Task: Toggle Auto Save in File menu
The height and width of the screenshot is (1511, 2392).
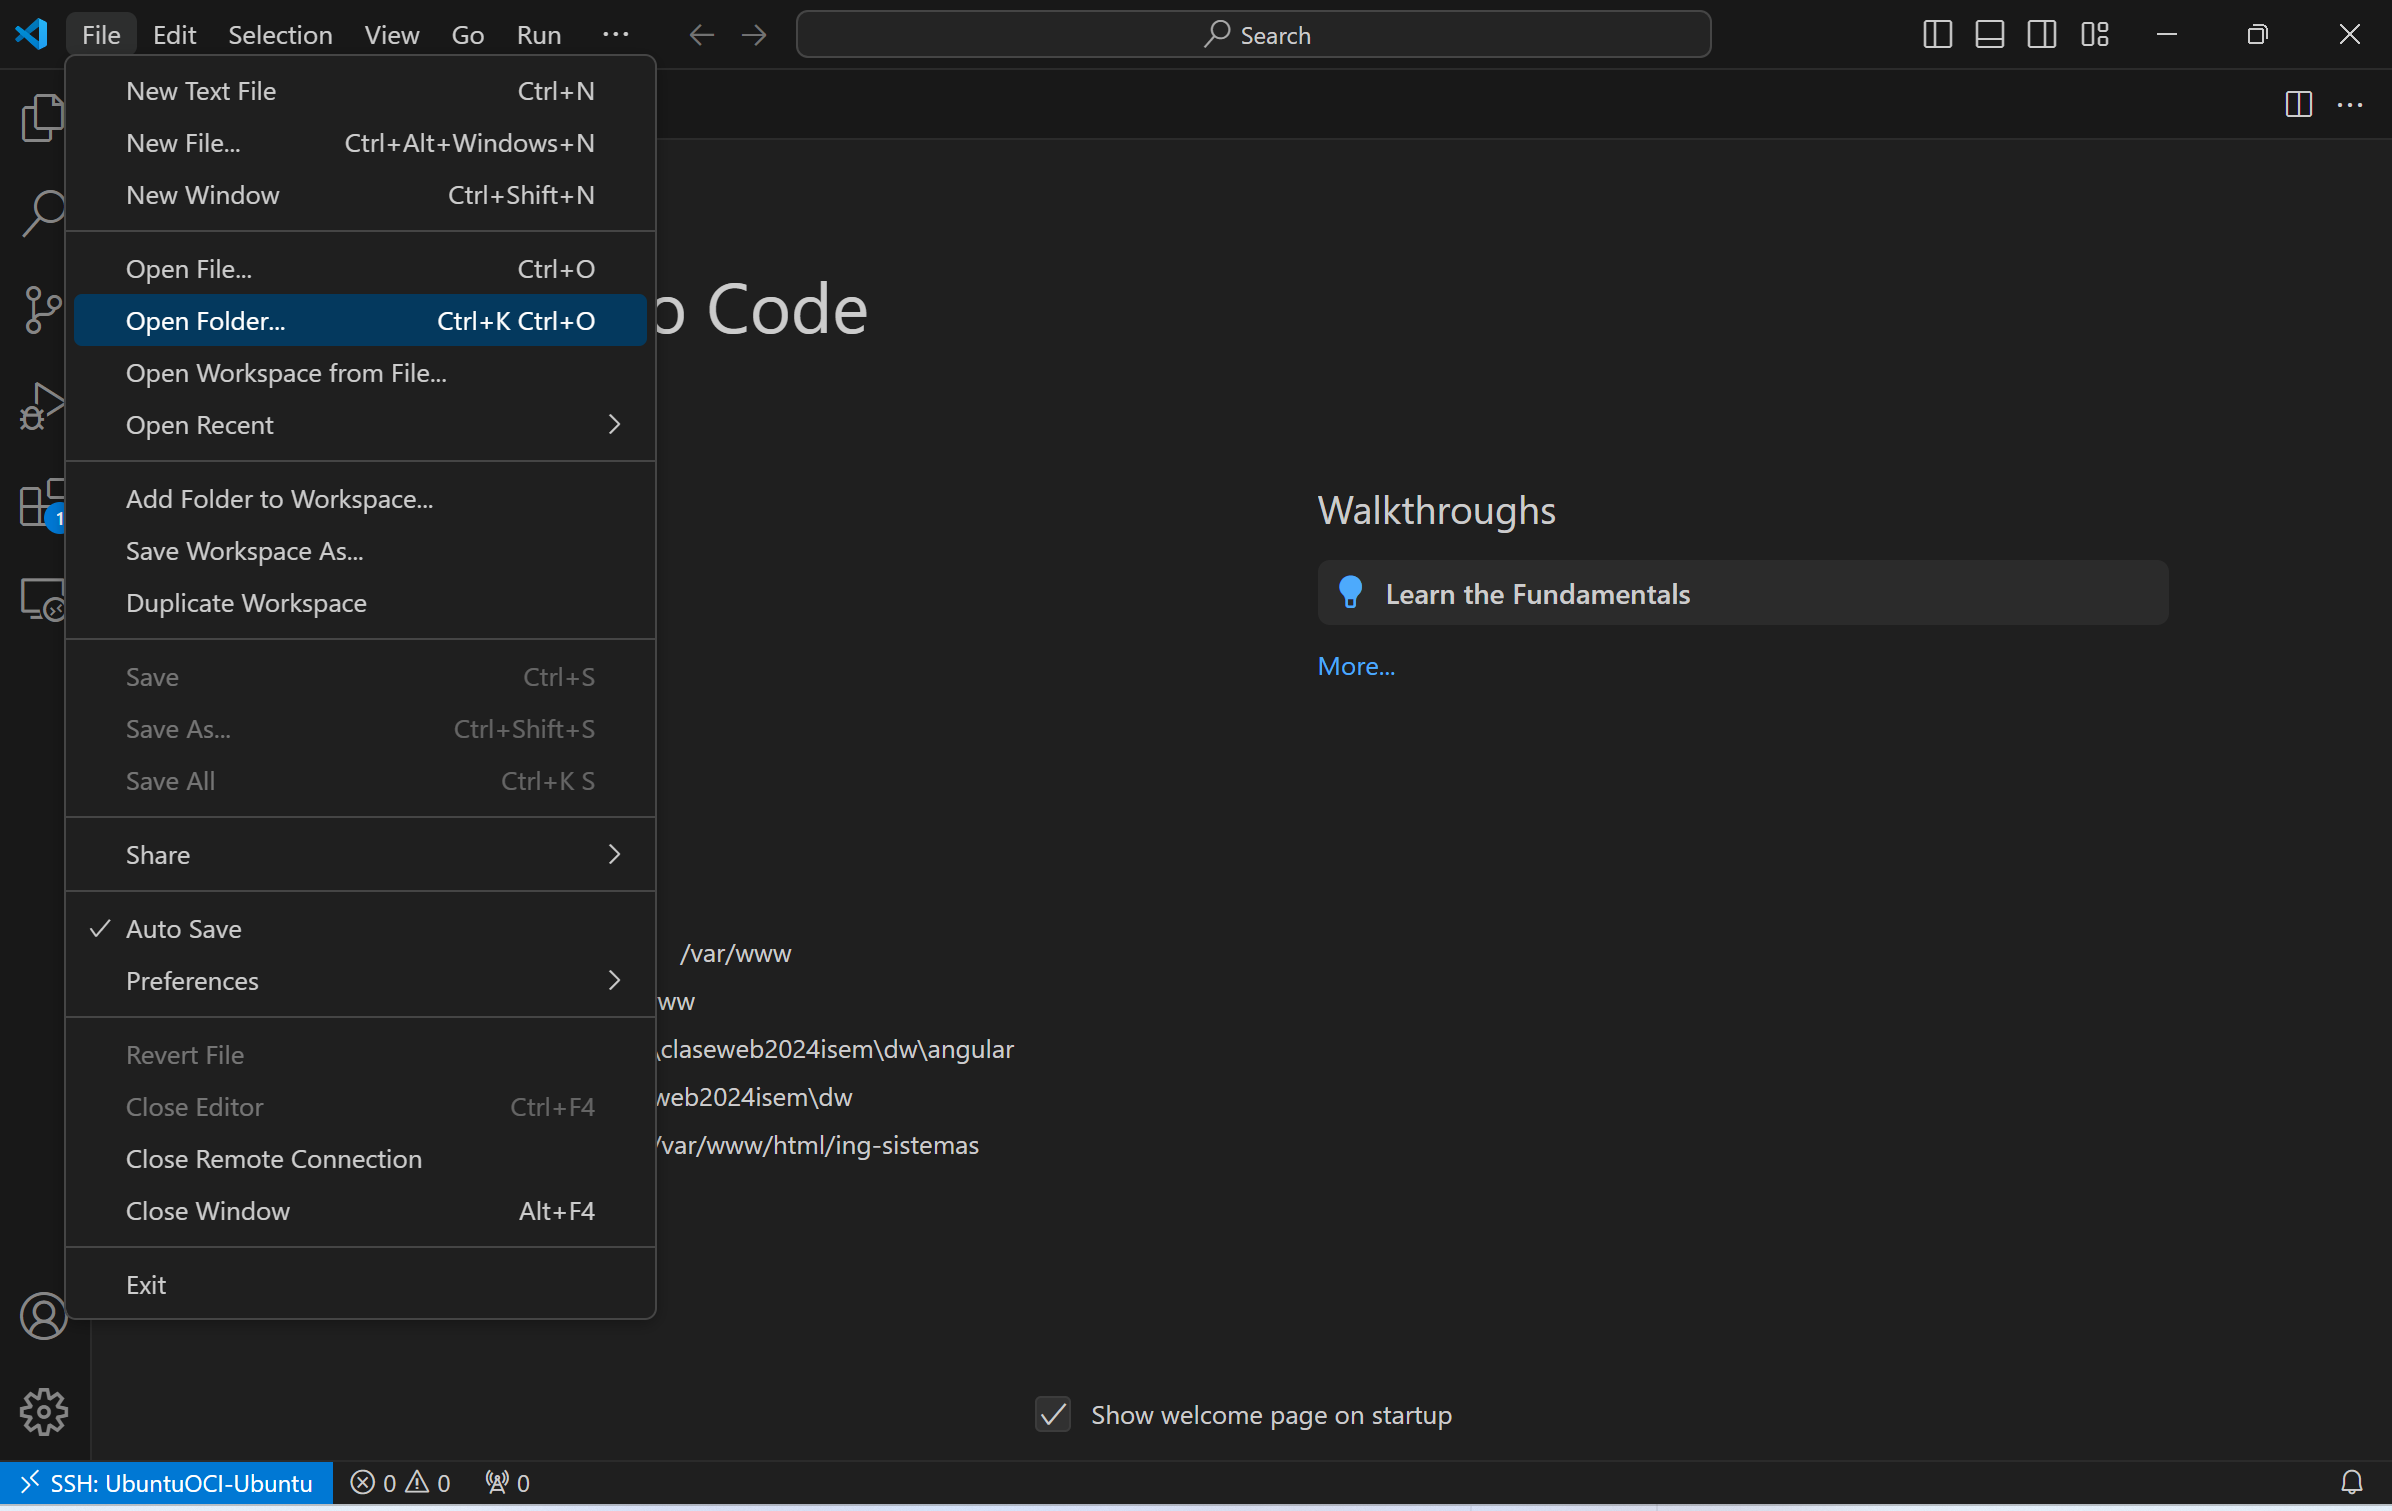Action: [x=360, y=929]
